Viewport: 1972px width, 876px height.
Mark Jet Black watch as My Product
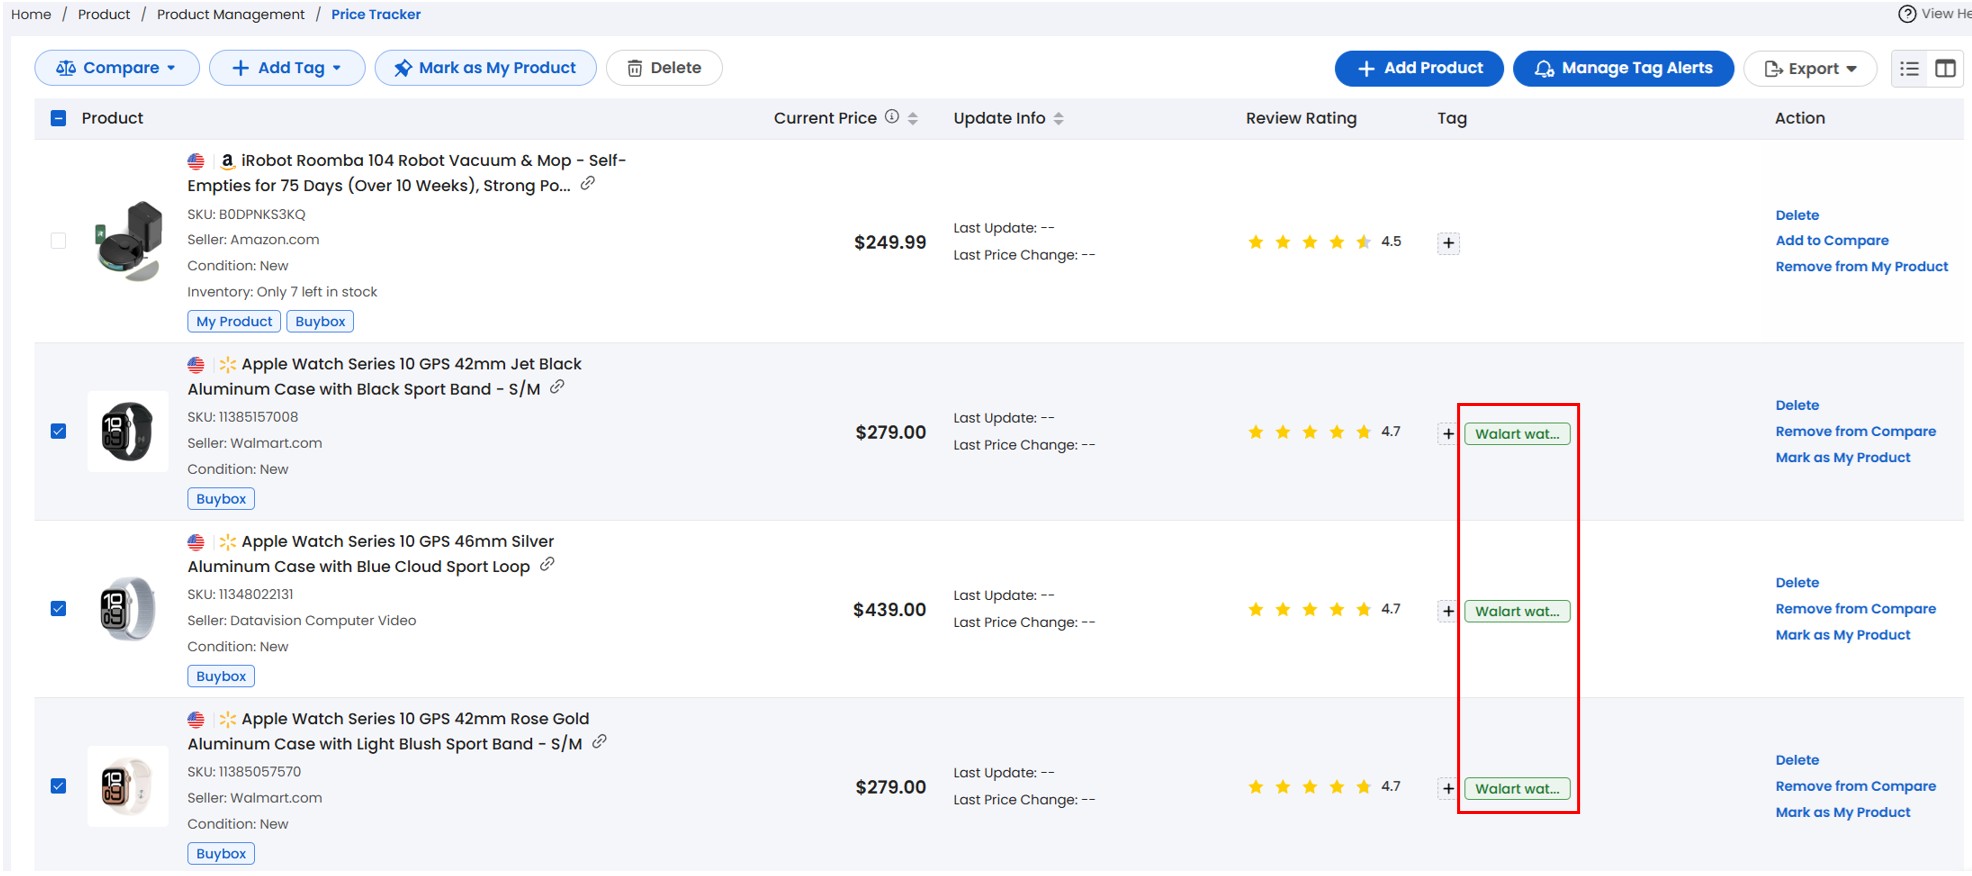[1843, 458]
